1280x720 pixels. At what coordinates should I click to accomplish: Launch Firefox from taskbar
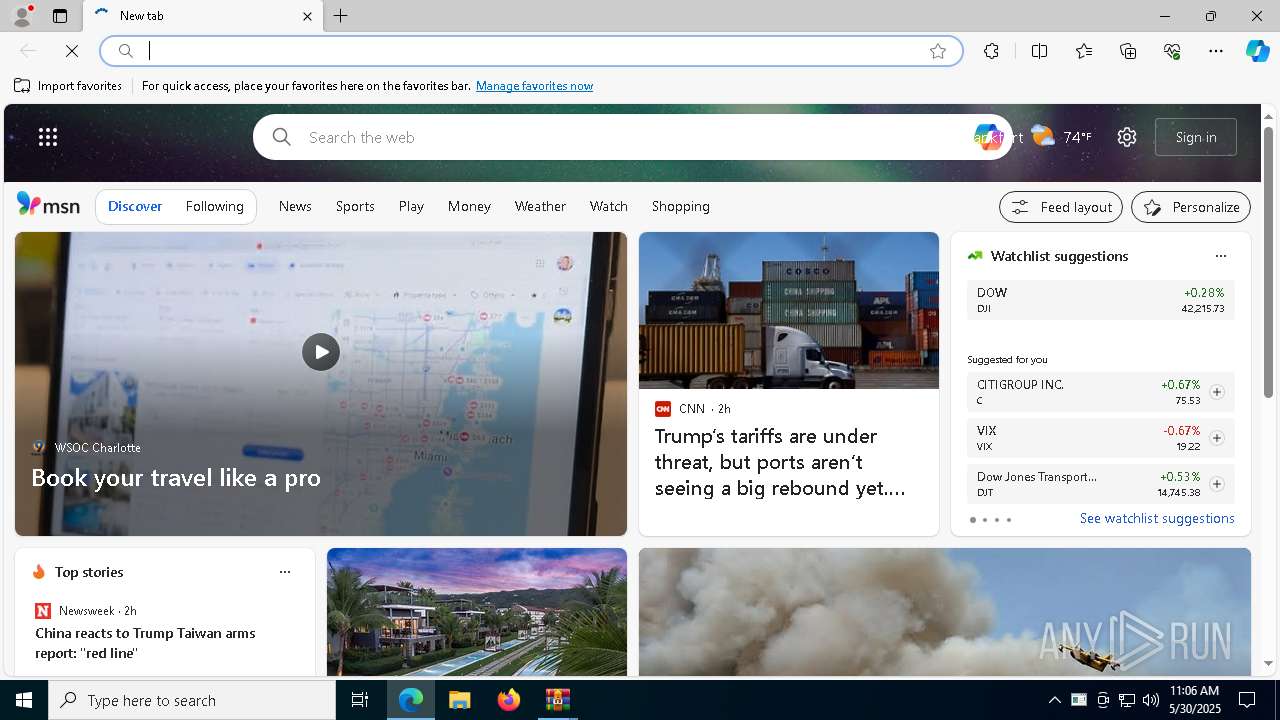[x=509, y=700]
